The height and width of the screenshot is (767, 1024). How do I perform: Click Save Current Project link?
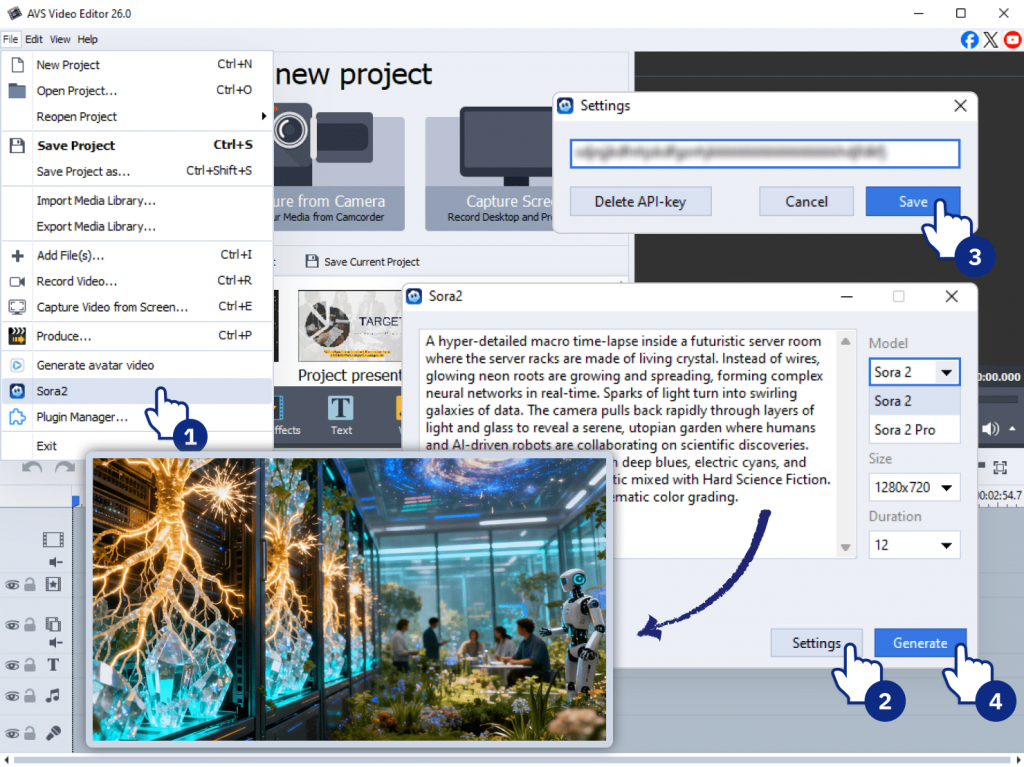[x=363, y=262]
